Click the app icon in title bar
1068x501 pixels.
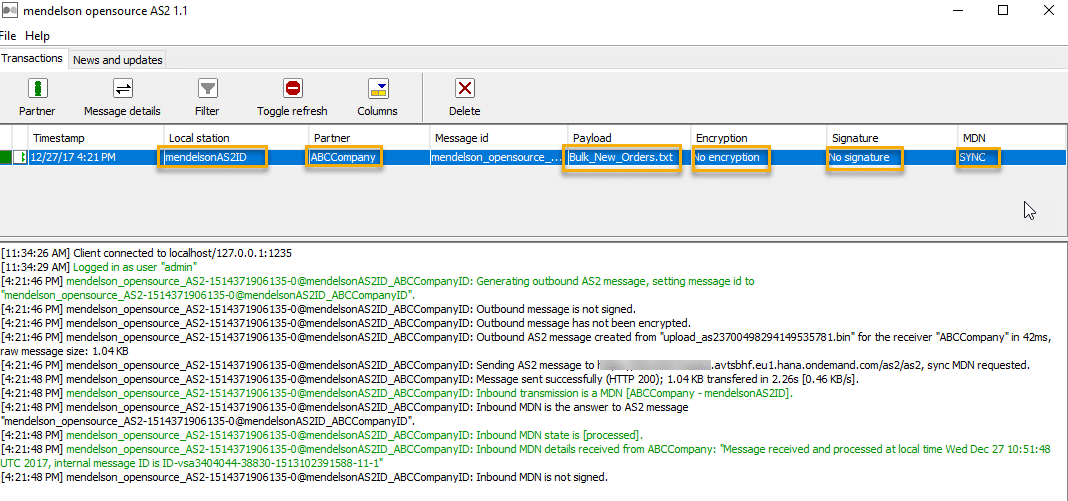10,10
